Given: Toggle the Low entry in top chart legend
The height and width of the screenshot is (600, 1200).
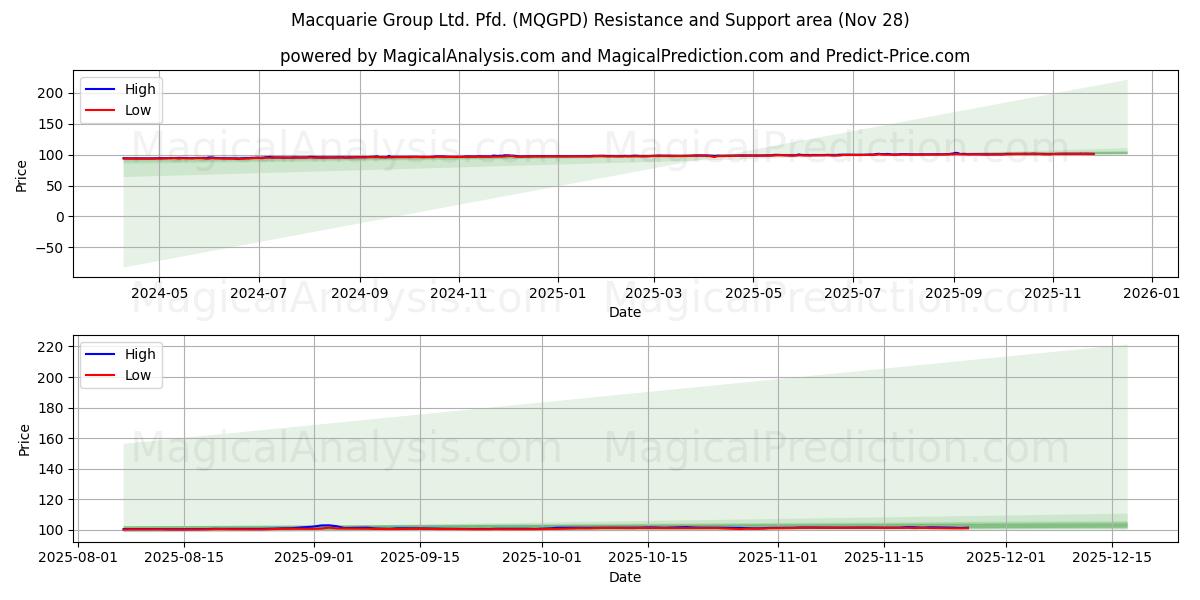Looking at the screenshot, I should (x=140, y=110).
